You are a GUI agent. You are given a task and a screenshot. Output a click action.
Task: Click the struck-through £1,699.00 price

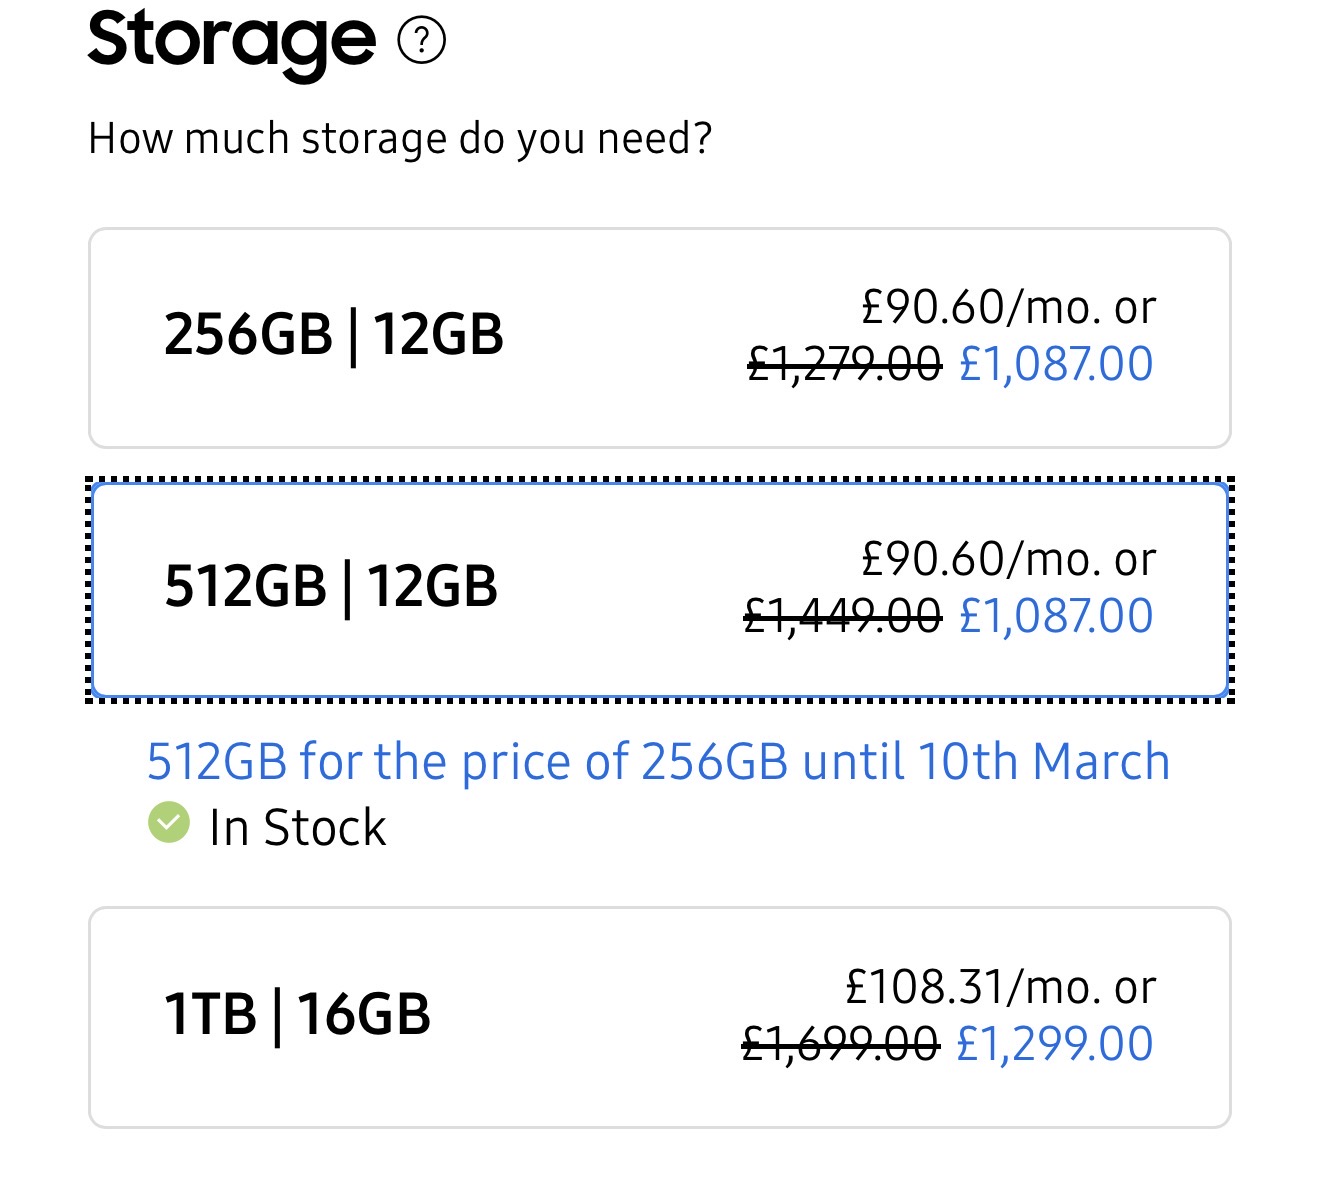[x=840, y=1045]
